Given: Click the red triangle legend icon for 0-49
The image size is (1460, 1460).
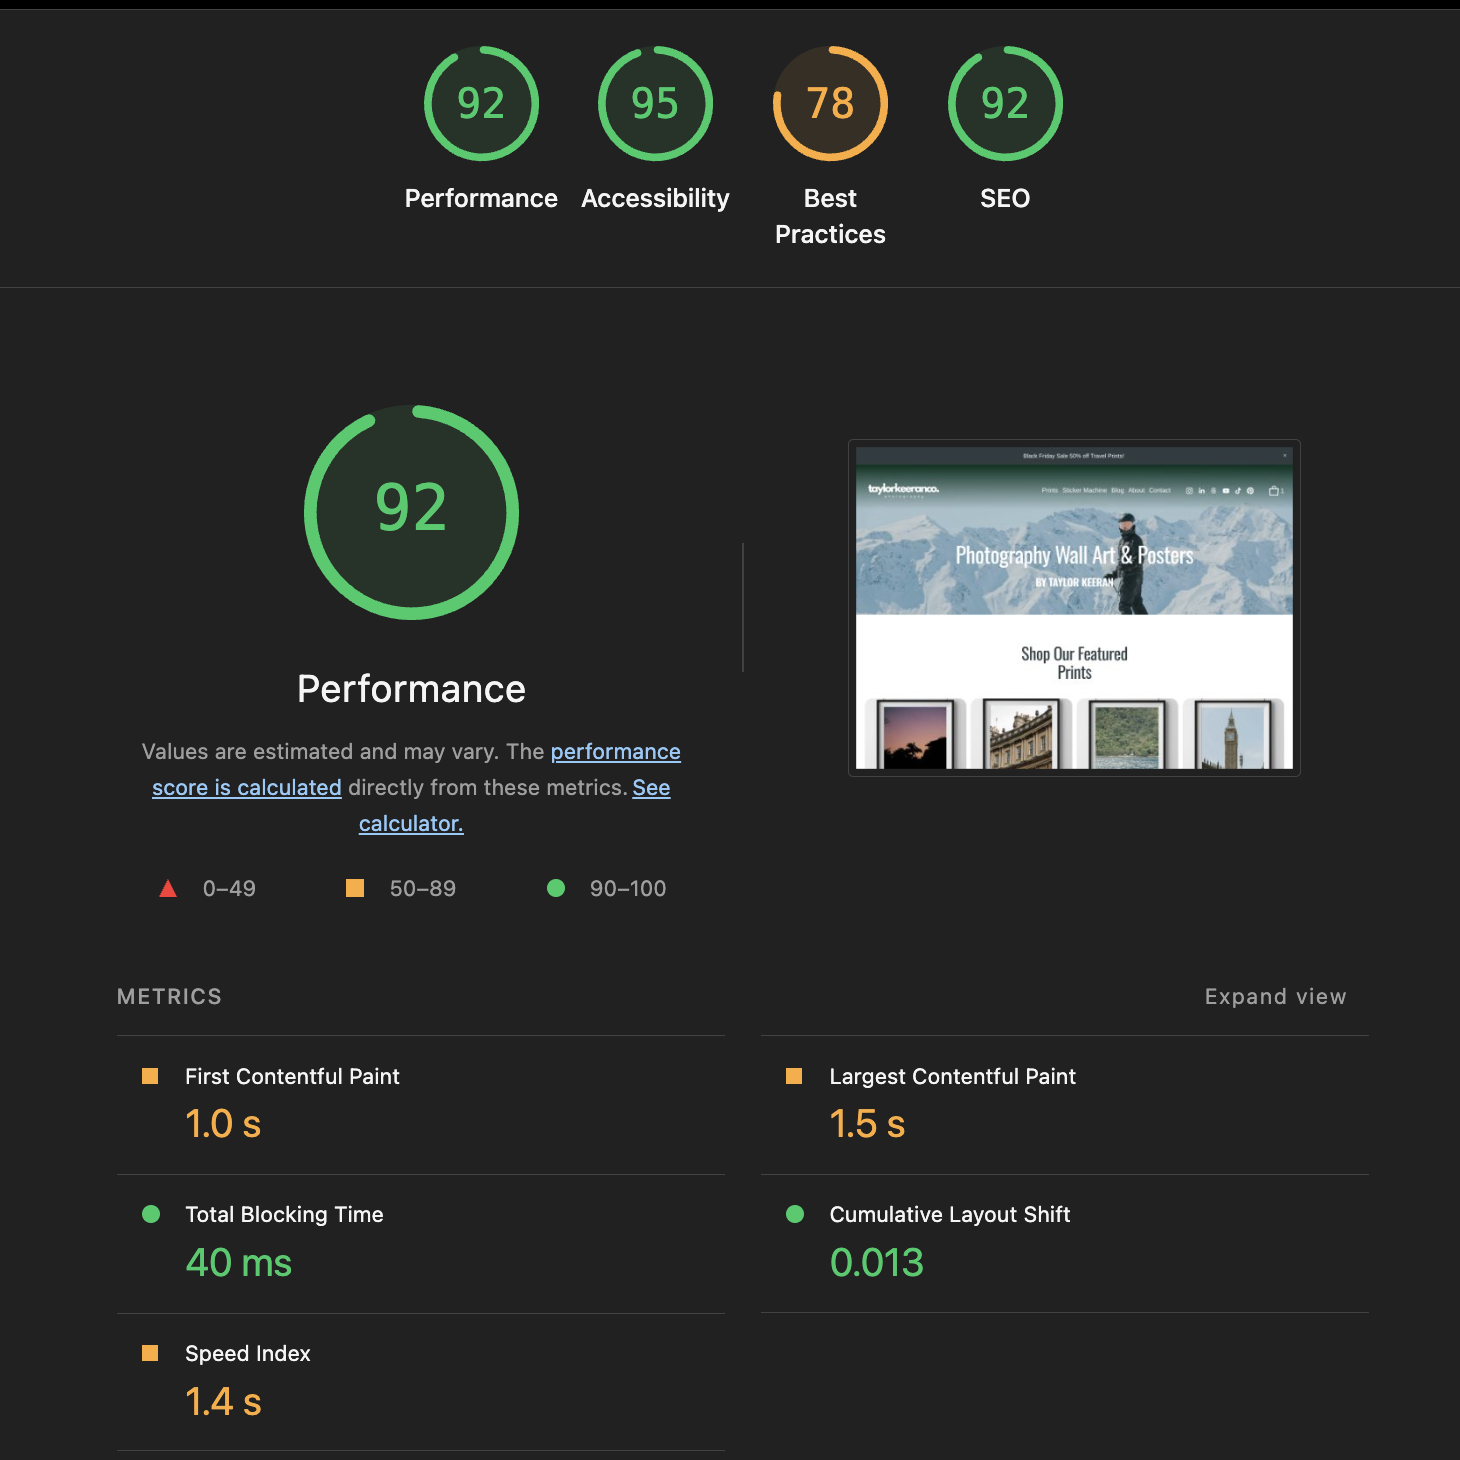Looking at the screenshot, I should [168, 887].
